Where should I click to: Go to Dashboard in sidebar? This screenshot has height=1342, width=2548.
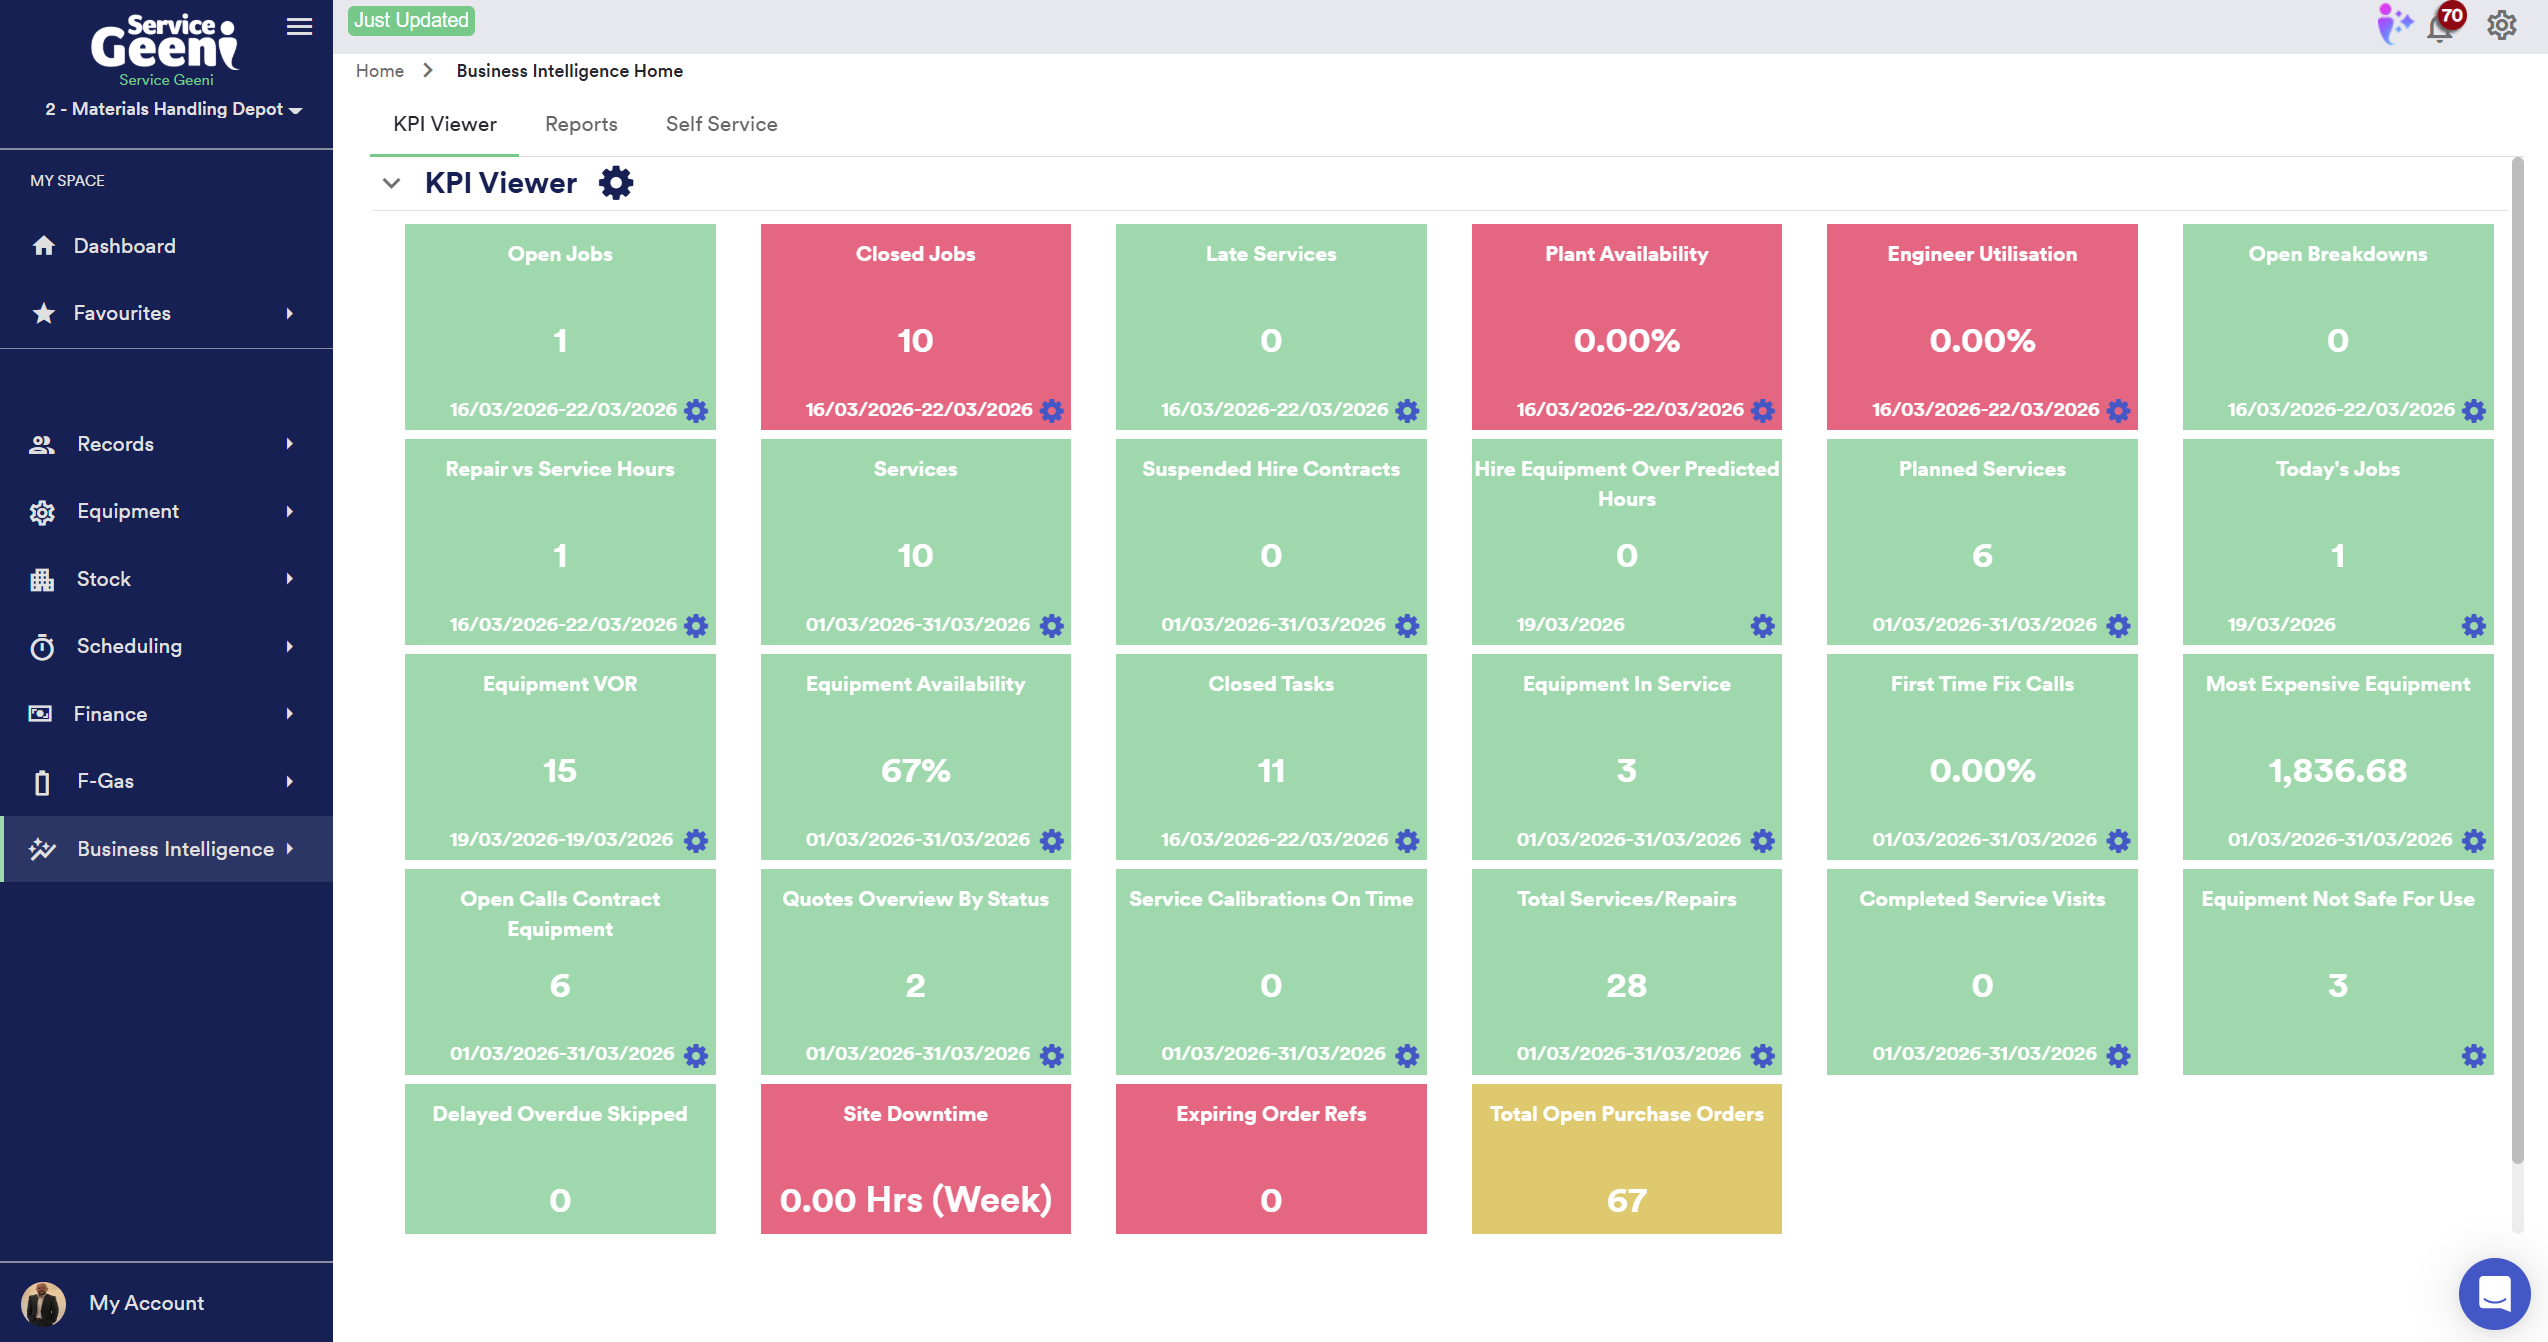pyautogui.click(x=124, y=246)
